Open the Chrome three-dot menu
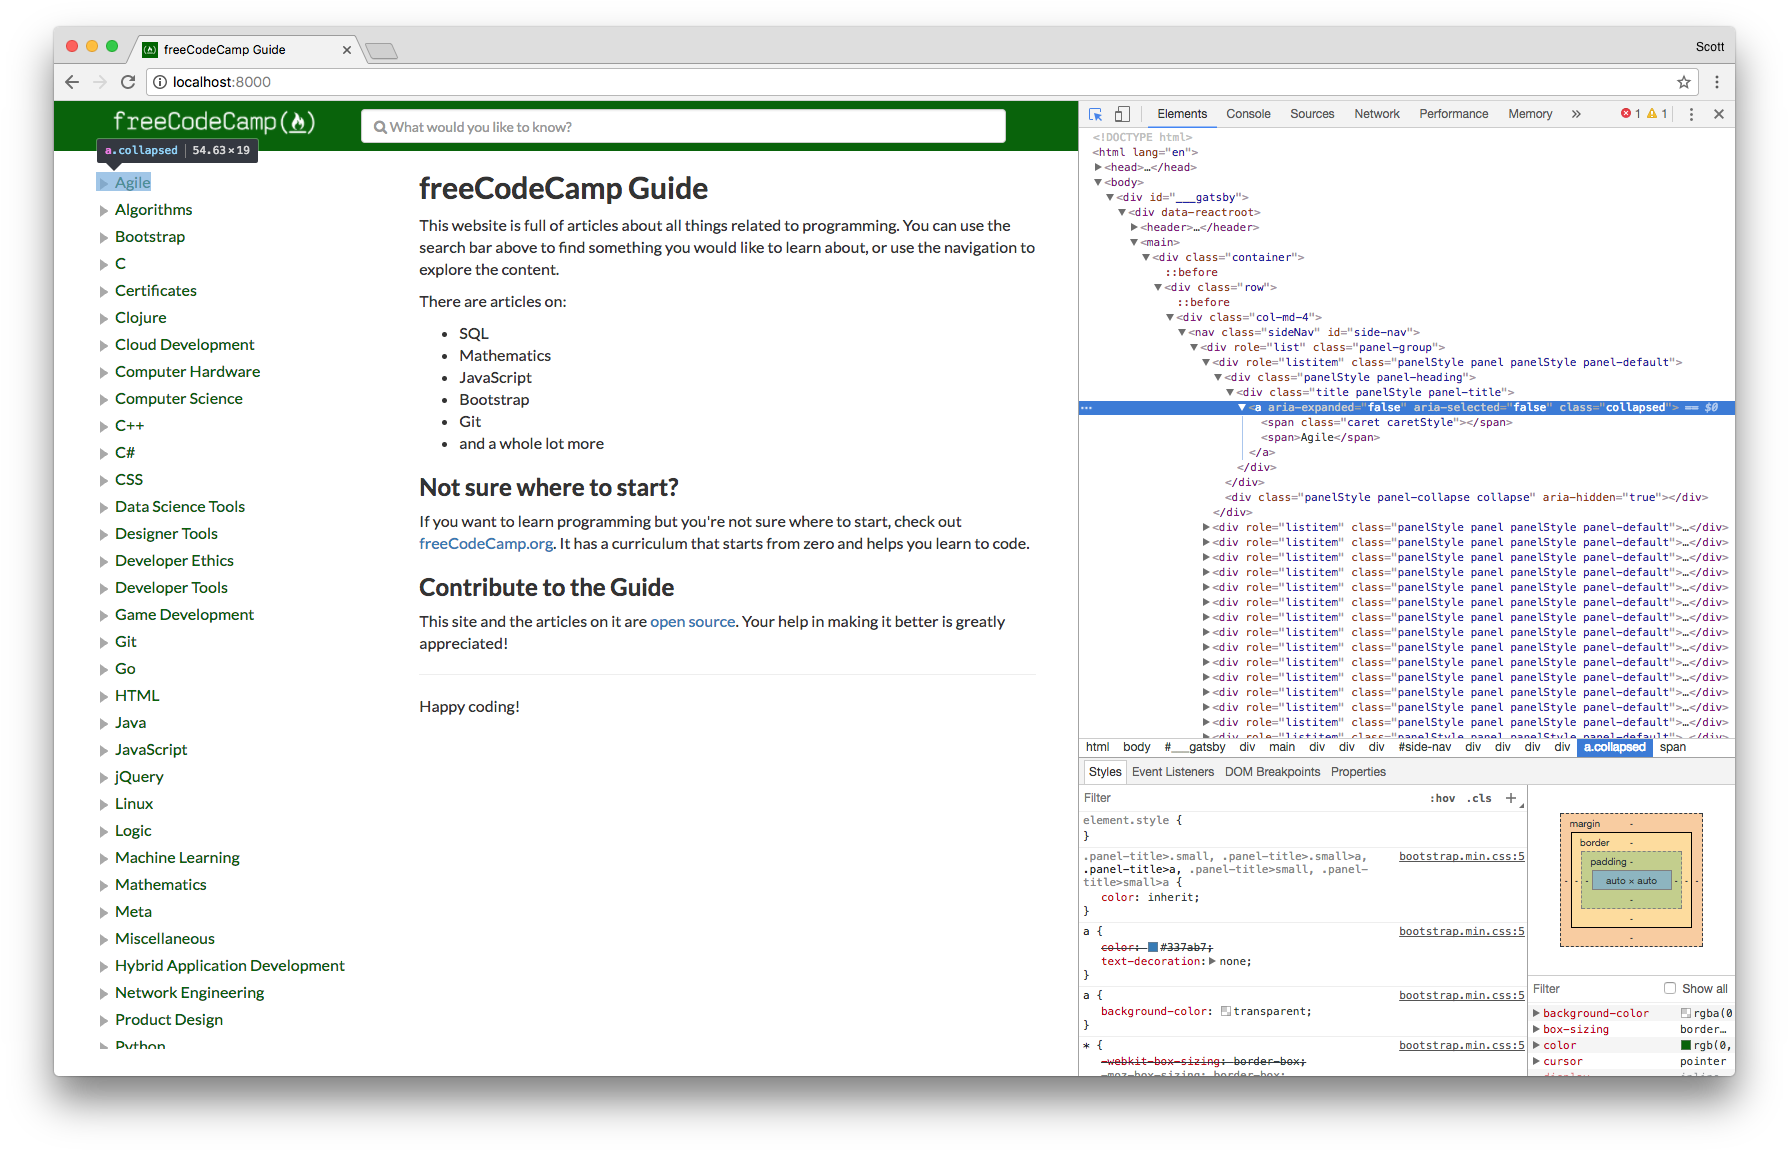 (x=1717, y=82)
